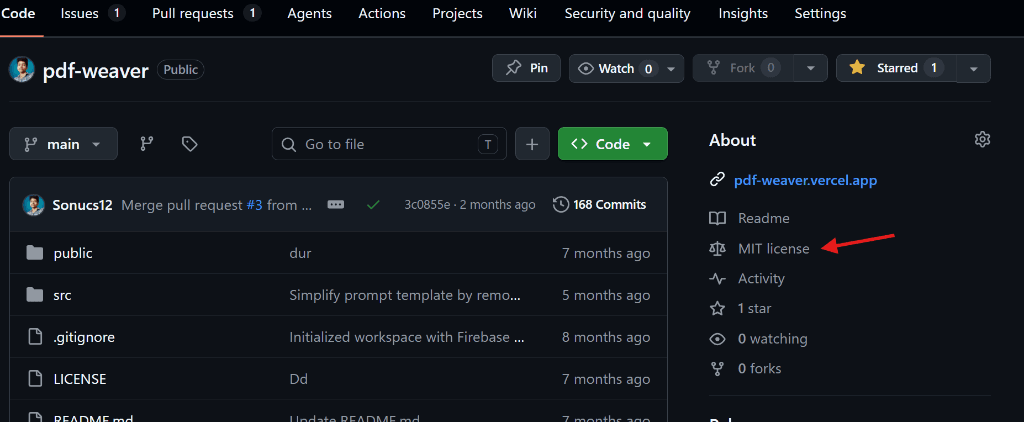Open the 1 star stargazers link
The image size is (1024, 422).
754,308
